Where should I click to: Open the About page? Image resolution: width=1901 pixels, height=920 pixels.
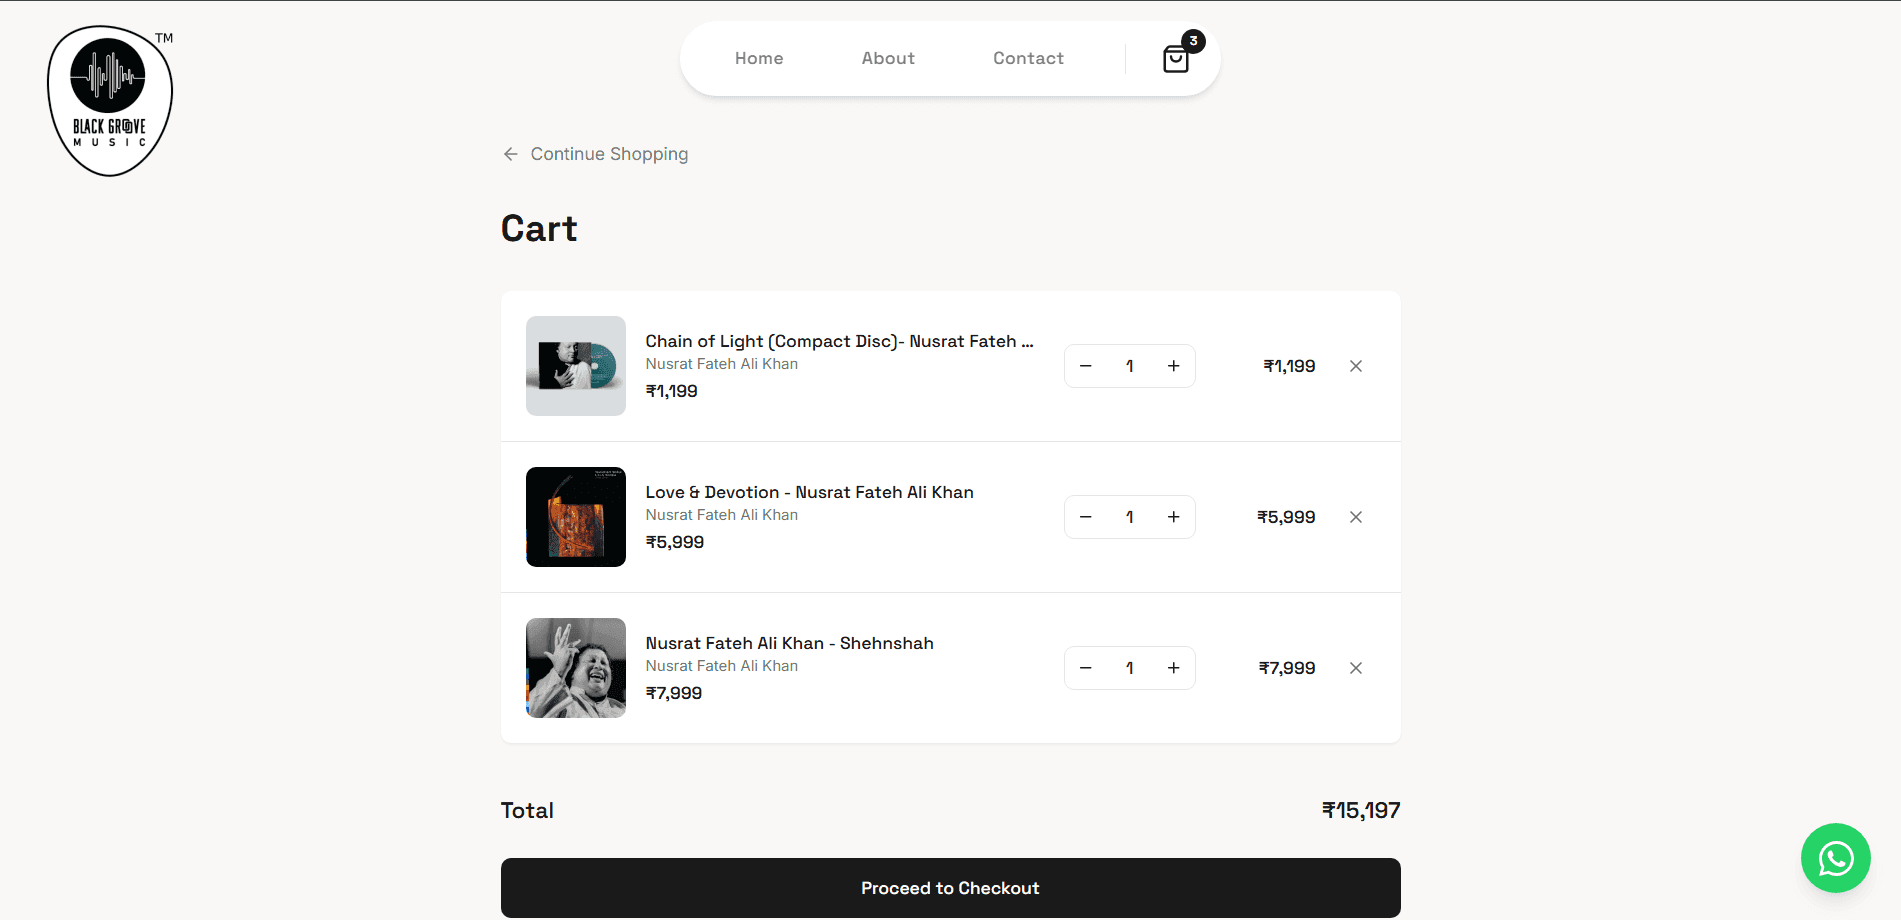coord(888,59)
